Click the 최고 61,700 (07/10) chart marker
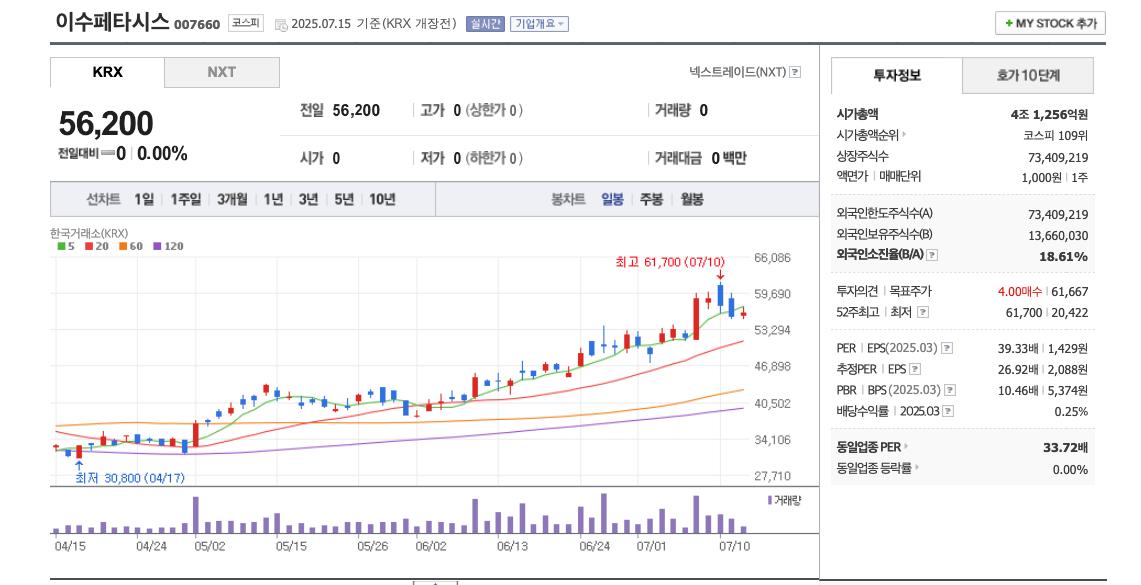This screenshot has height=585, width=1141. (x=670, y=262)
